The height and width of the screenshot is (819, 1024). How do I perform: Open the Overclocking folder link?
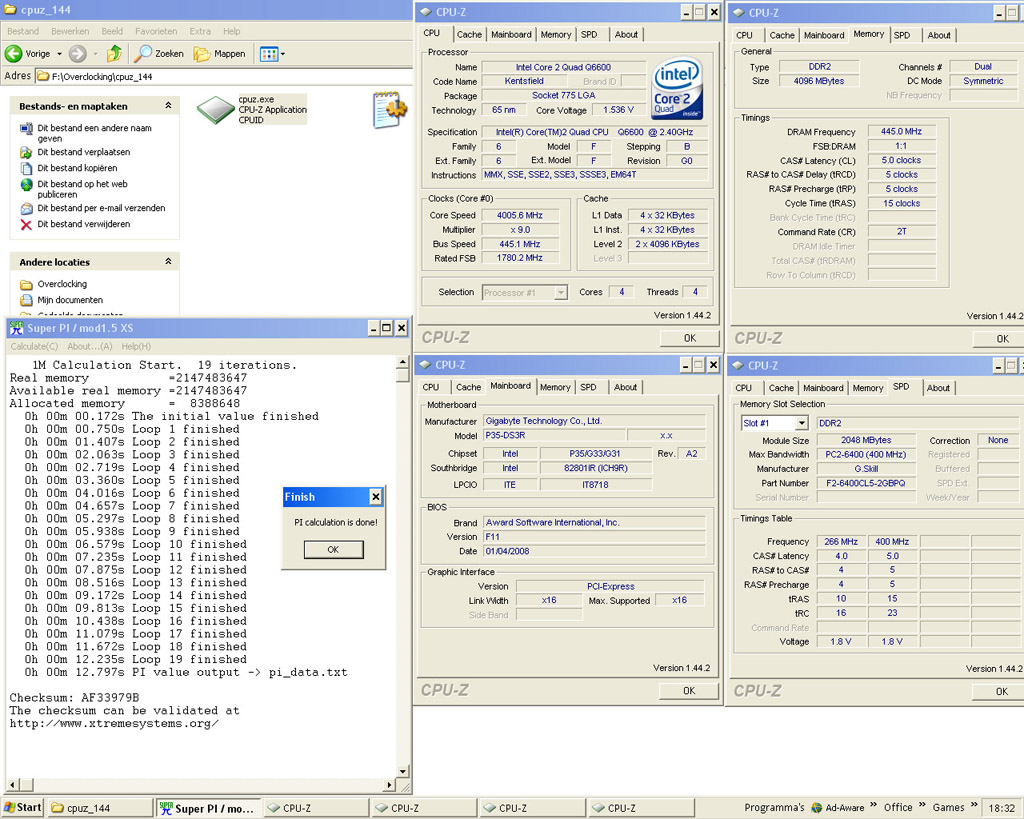(62, 284)
